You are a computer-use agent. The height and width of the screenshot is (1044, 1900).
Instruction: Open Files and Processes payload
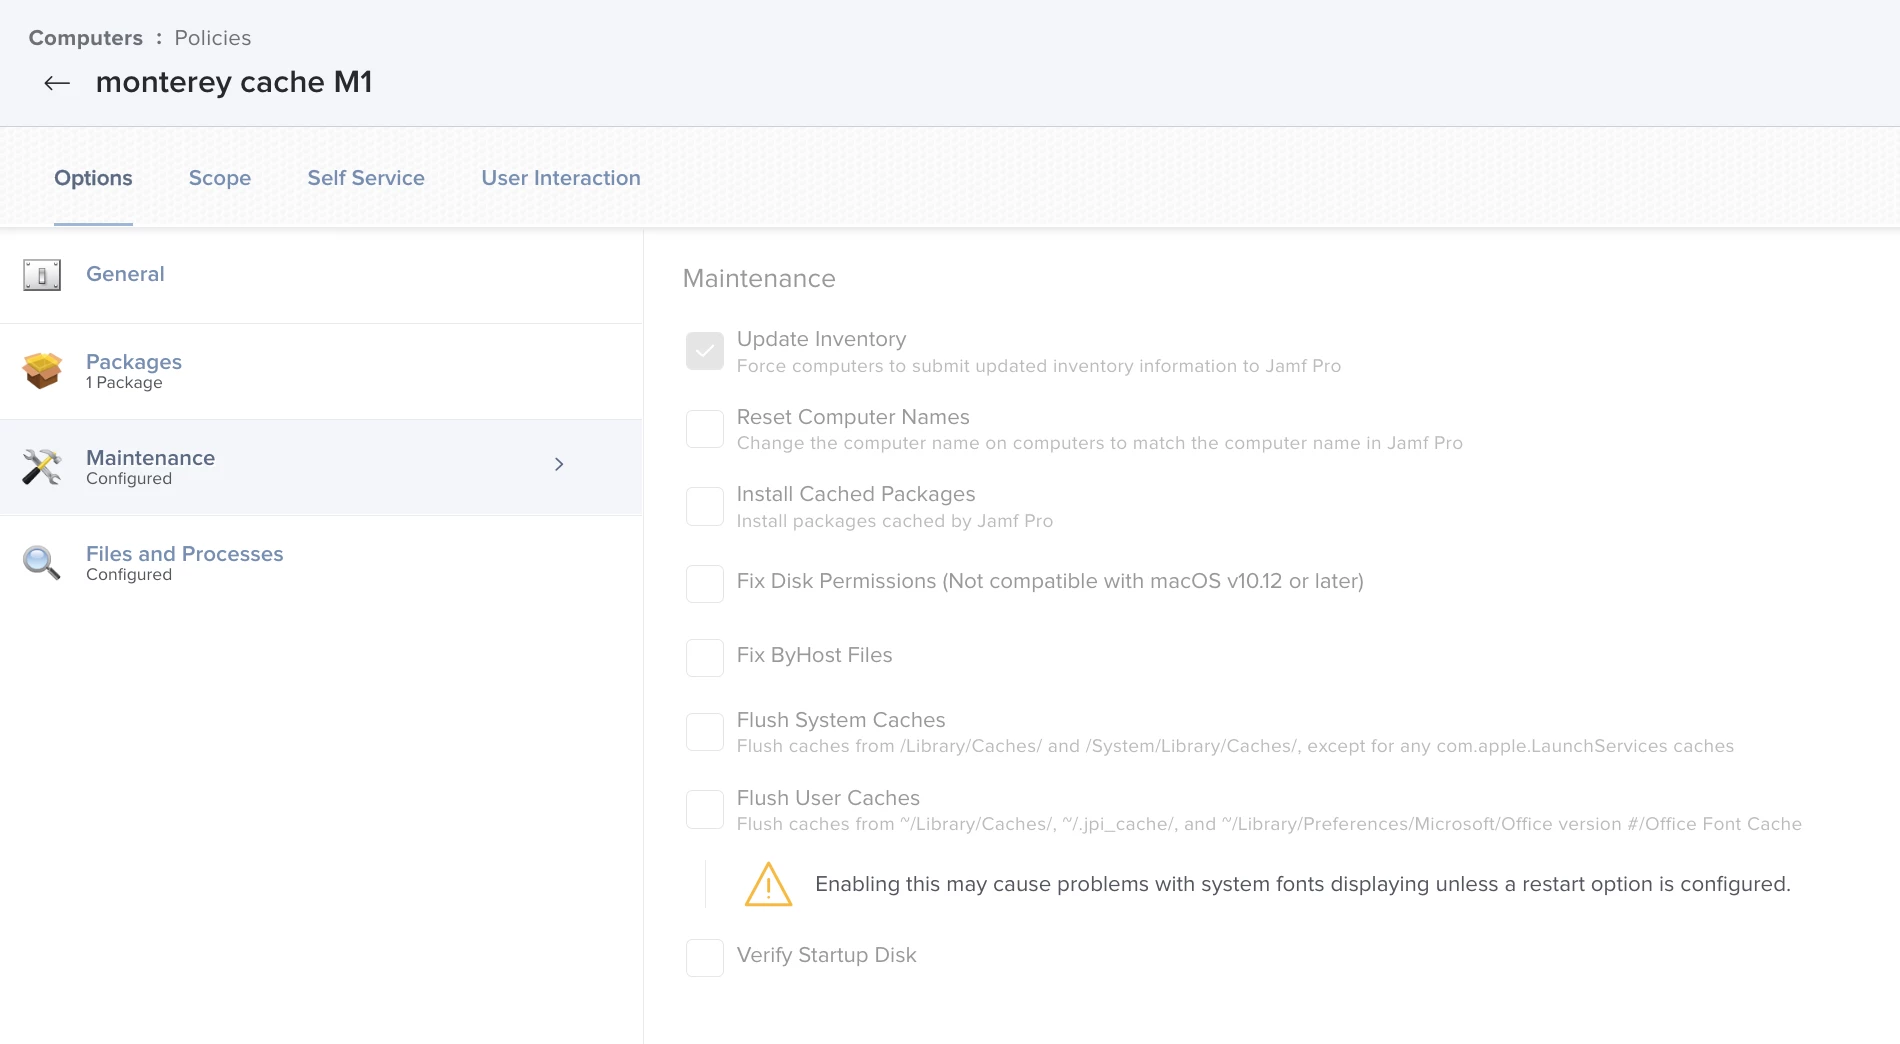click(184, 554)
